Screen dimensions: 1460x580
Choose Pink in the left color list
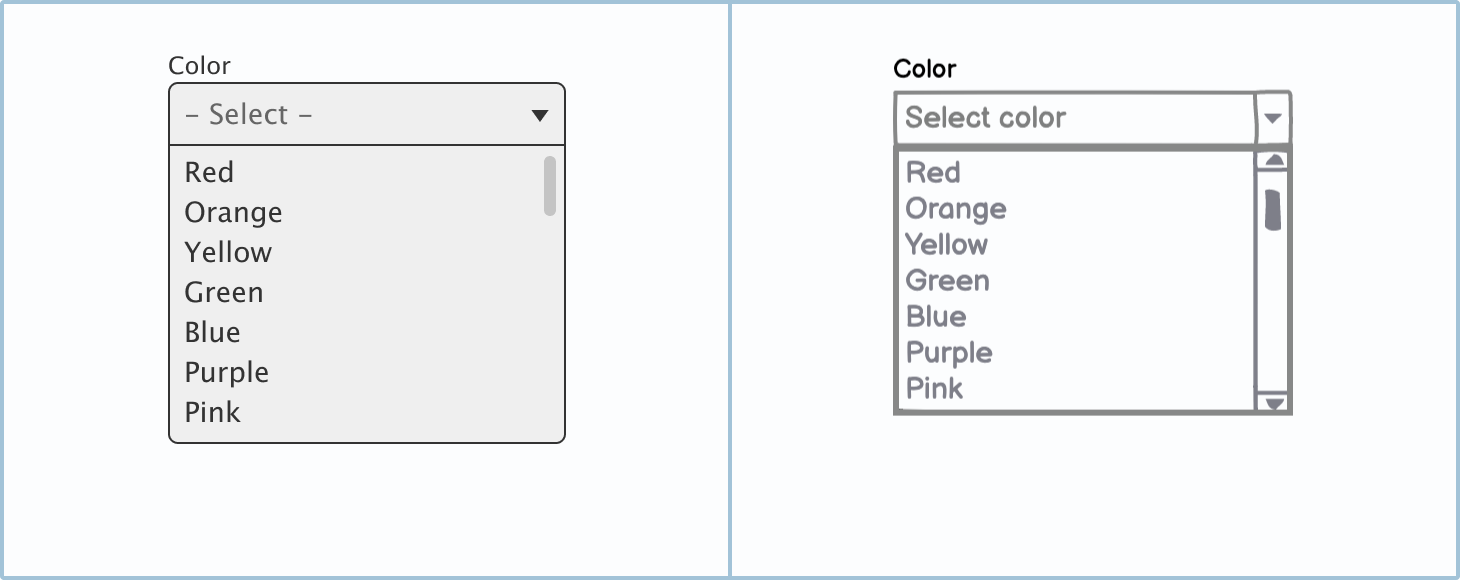click(x=212, y=412)
